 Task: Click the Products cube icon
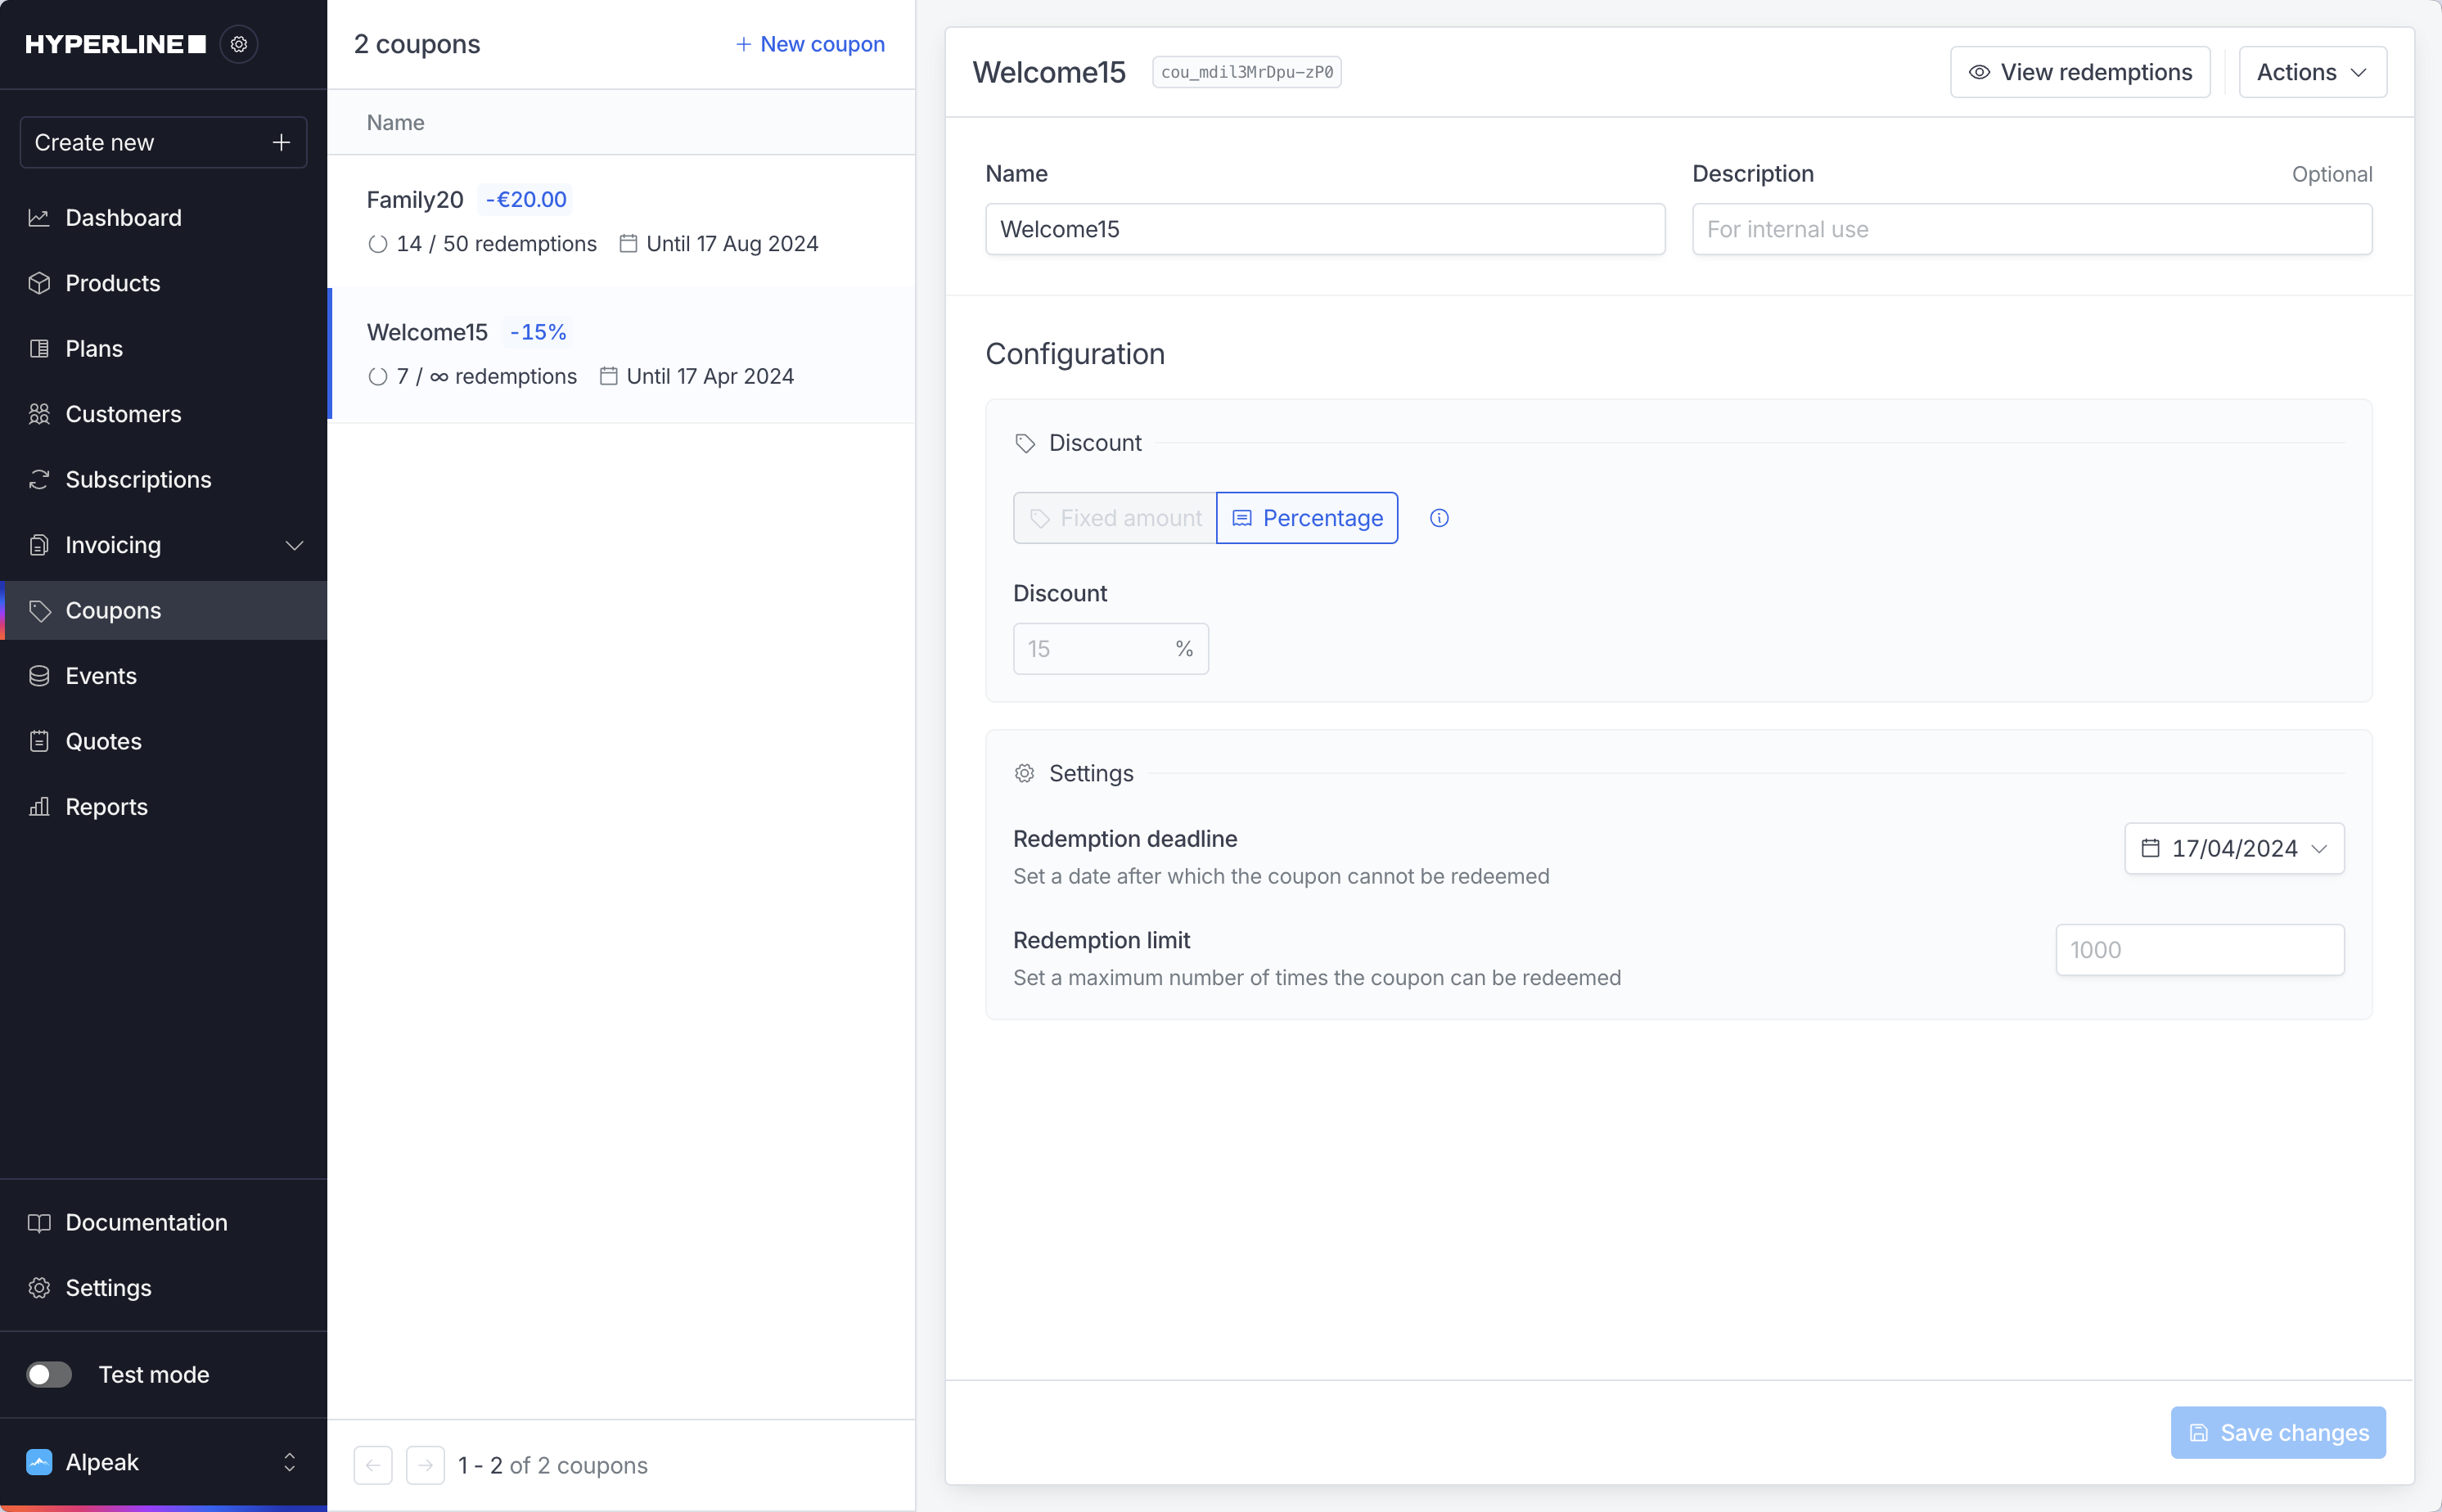pos(39,283)
